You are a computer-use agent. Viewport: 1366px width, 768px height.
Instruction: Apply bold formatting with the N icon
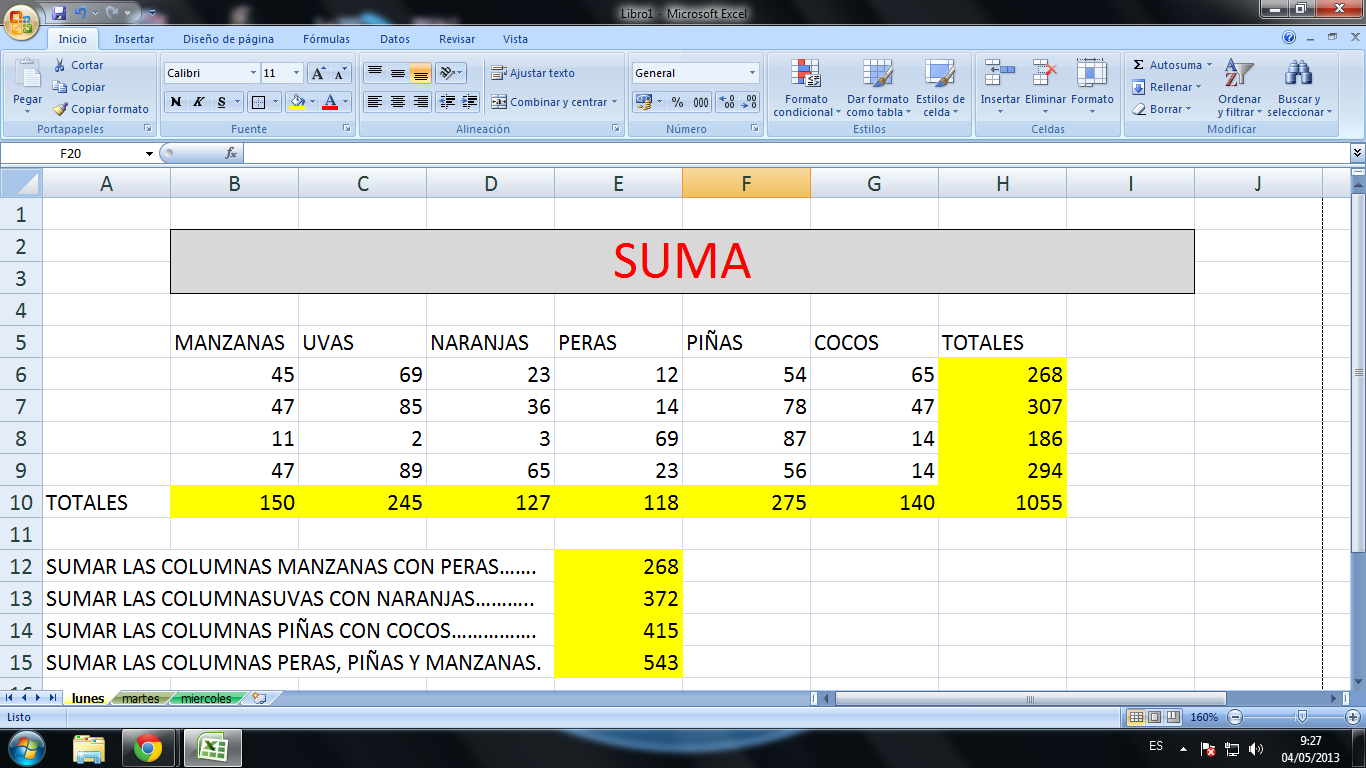point(175,102)
